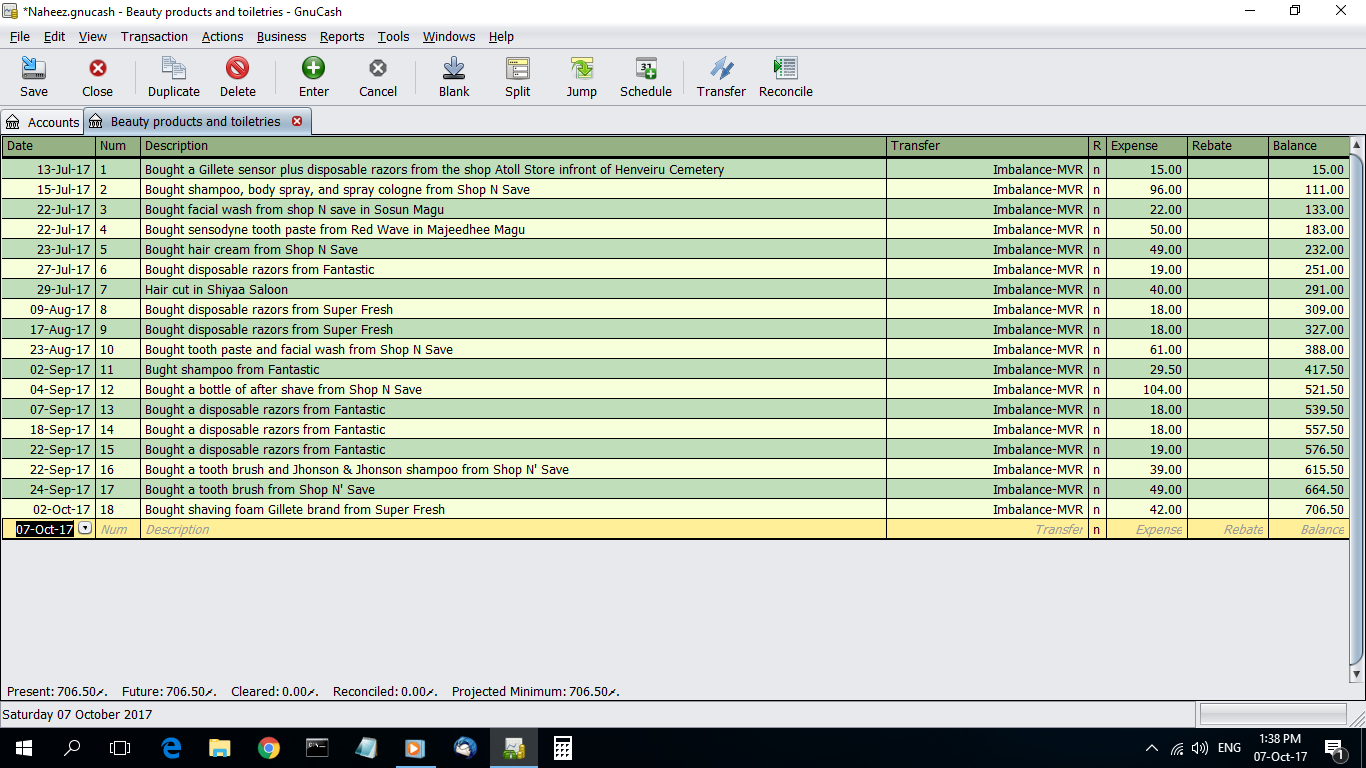Viewport: 1366px width, 768px height.
Task: Open the Business menu
Action: tap(281, 36)
